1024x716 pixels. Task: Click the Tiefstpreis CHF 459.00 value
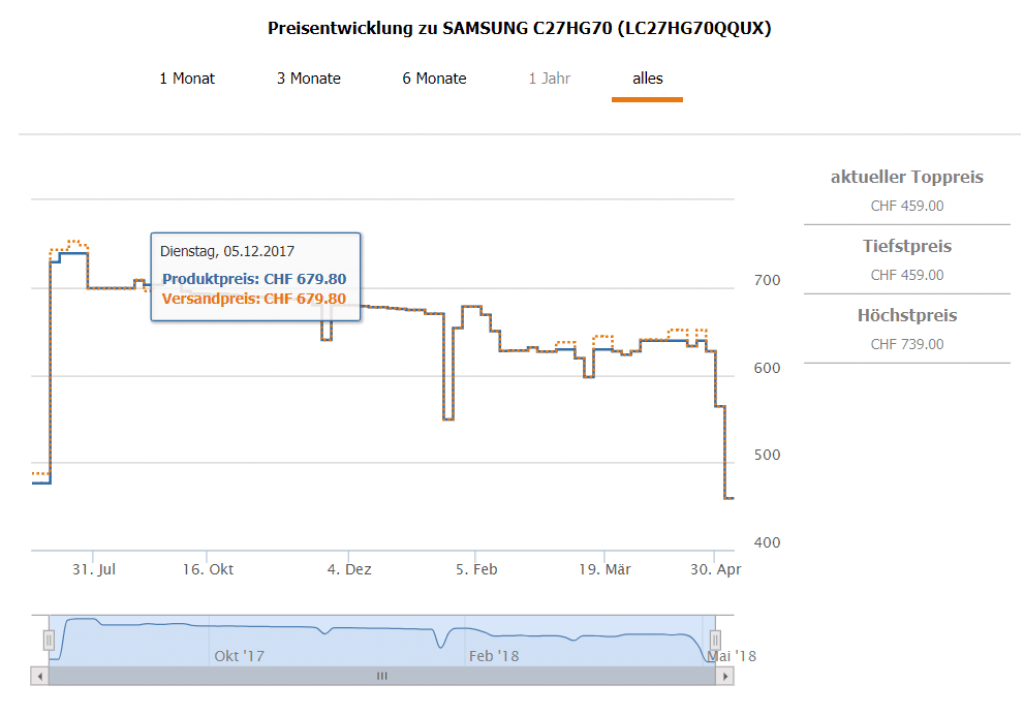[907, 275]
